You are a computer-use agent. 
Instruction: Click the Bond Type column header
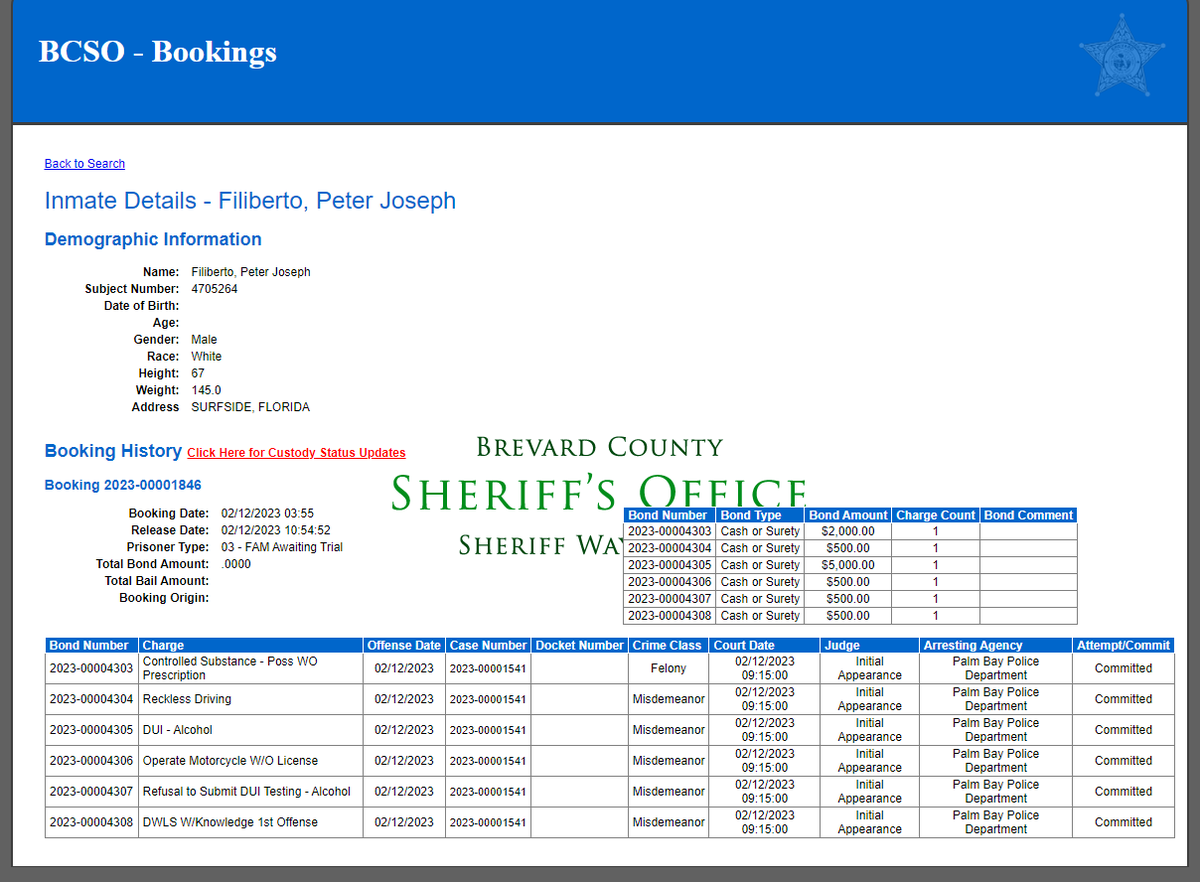pos(761,515)
